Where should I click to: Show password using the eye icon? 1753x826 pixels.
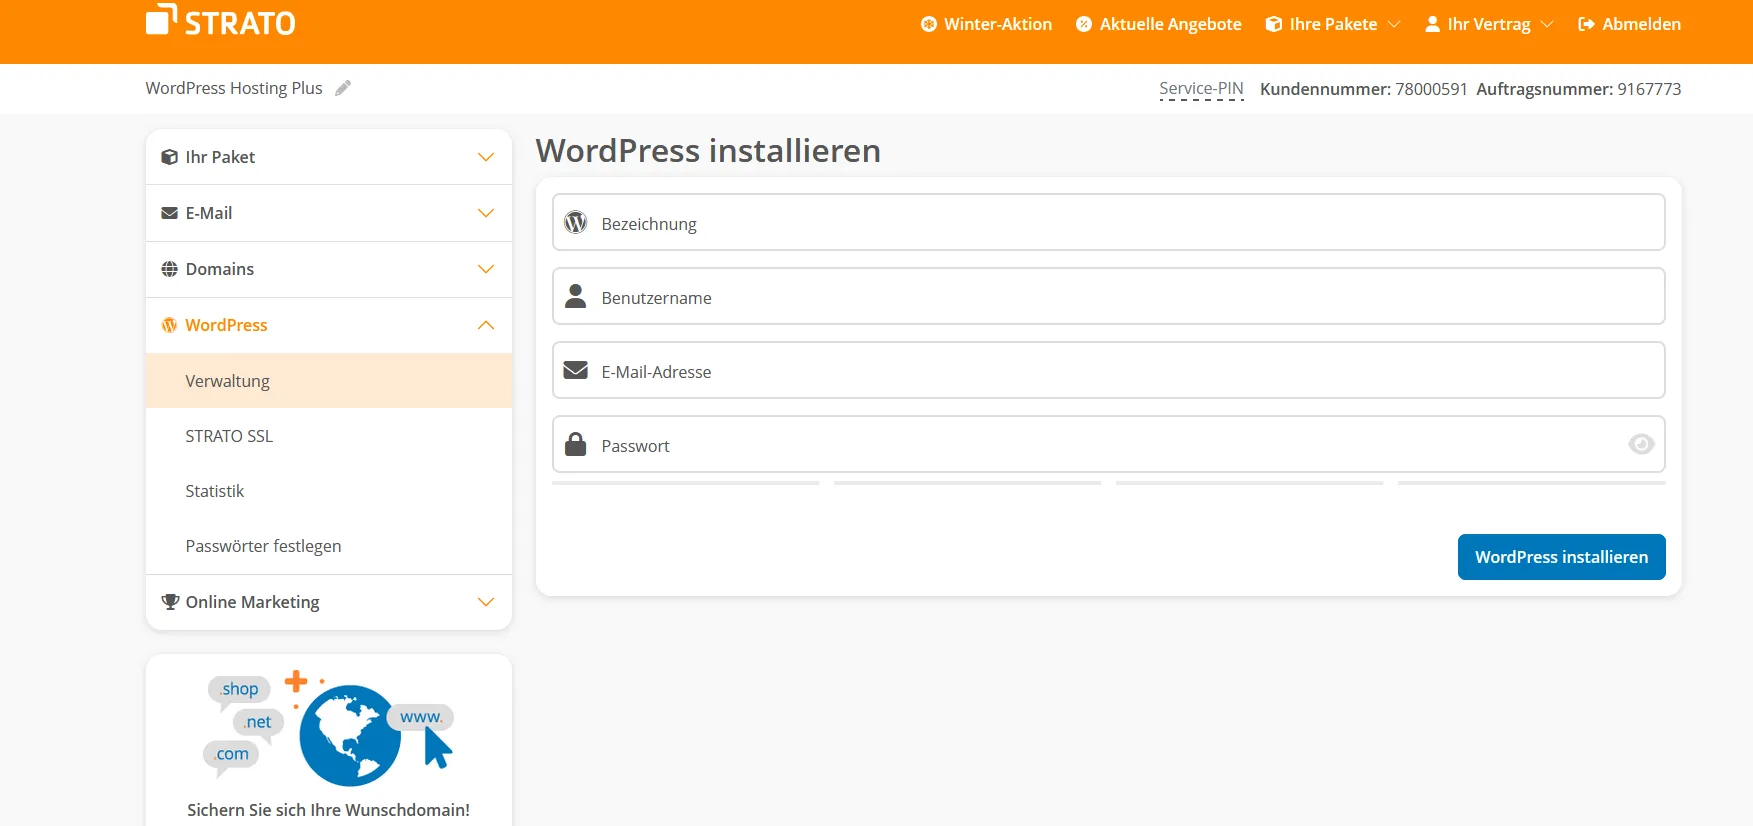point(1641,444)
